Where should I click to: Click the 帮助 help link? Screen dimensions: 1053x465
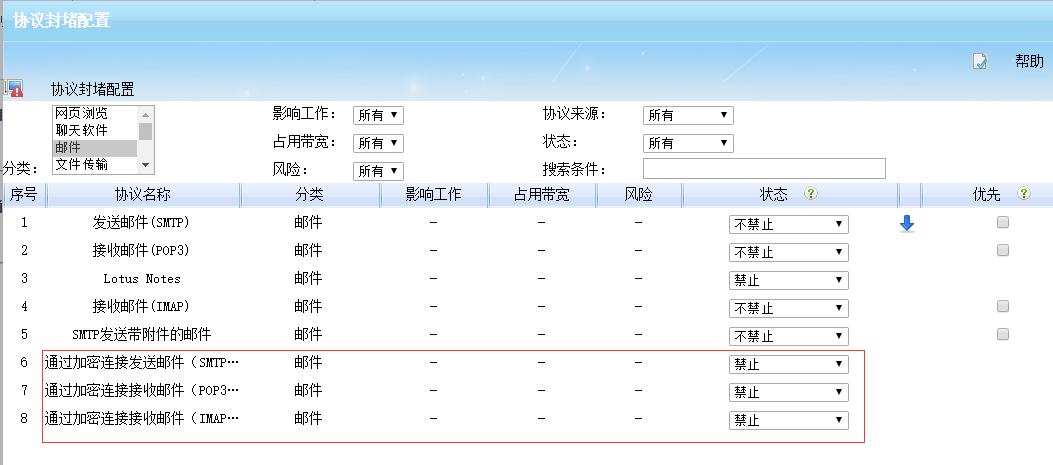click(1029, 61)
